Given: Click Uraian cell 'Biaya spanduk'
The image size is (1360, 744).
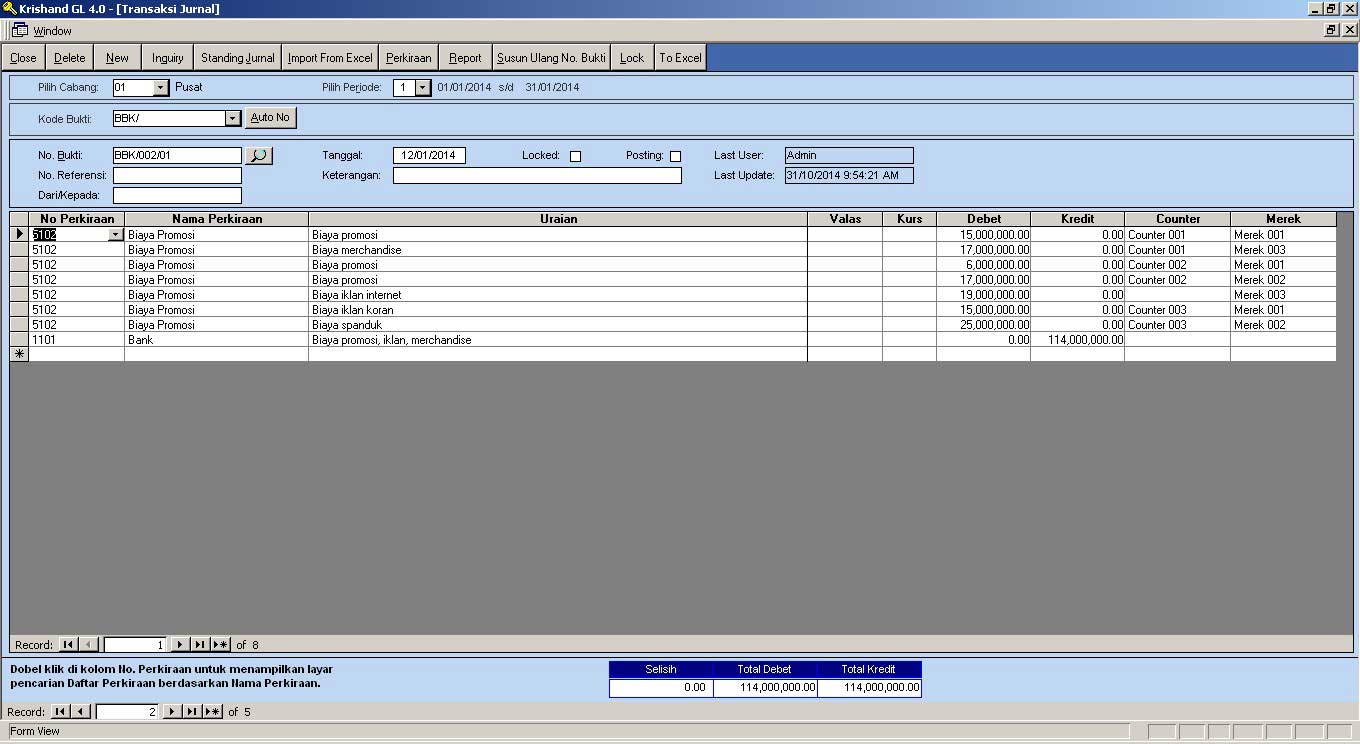Looking at the screenshot, I should 558,325.
